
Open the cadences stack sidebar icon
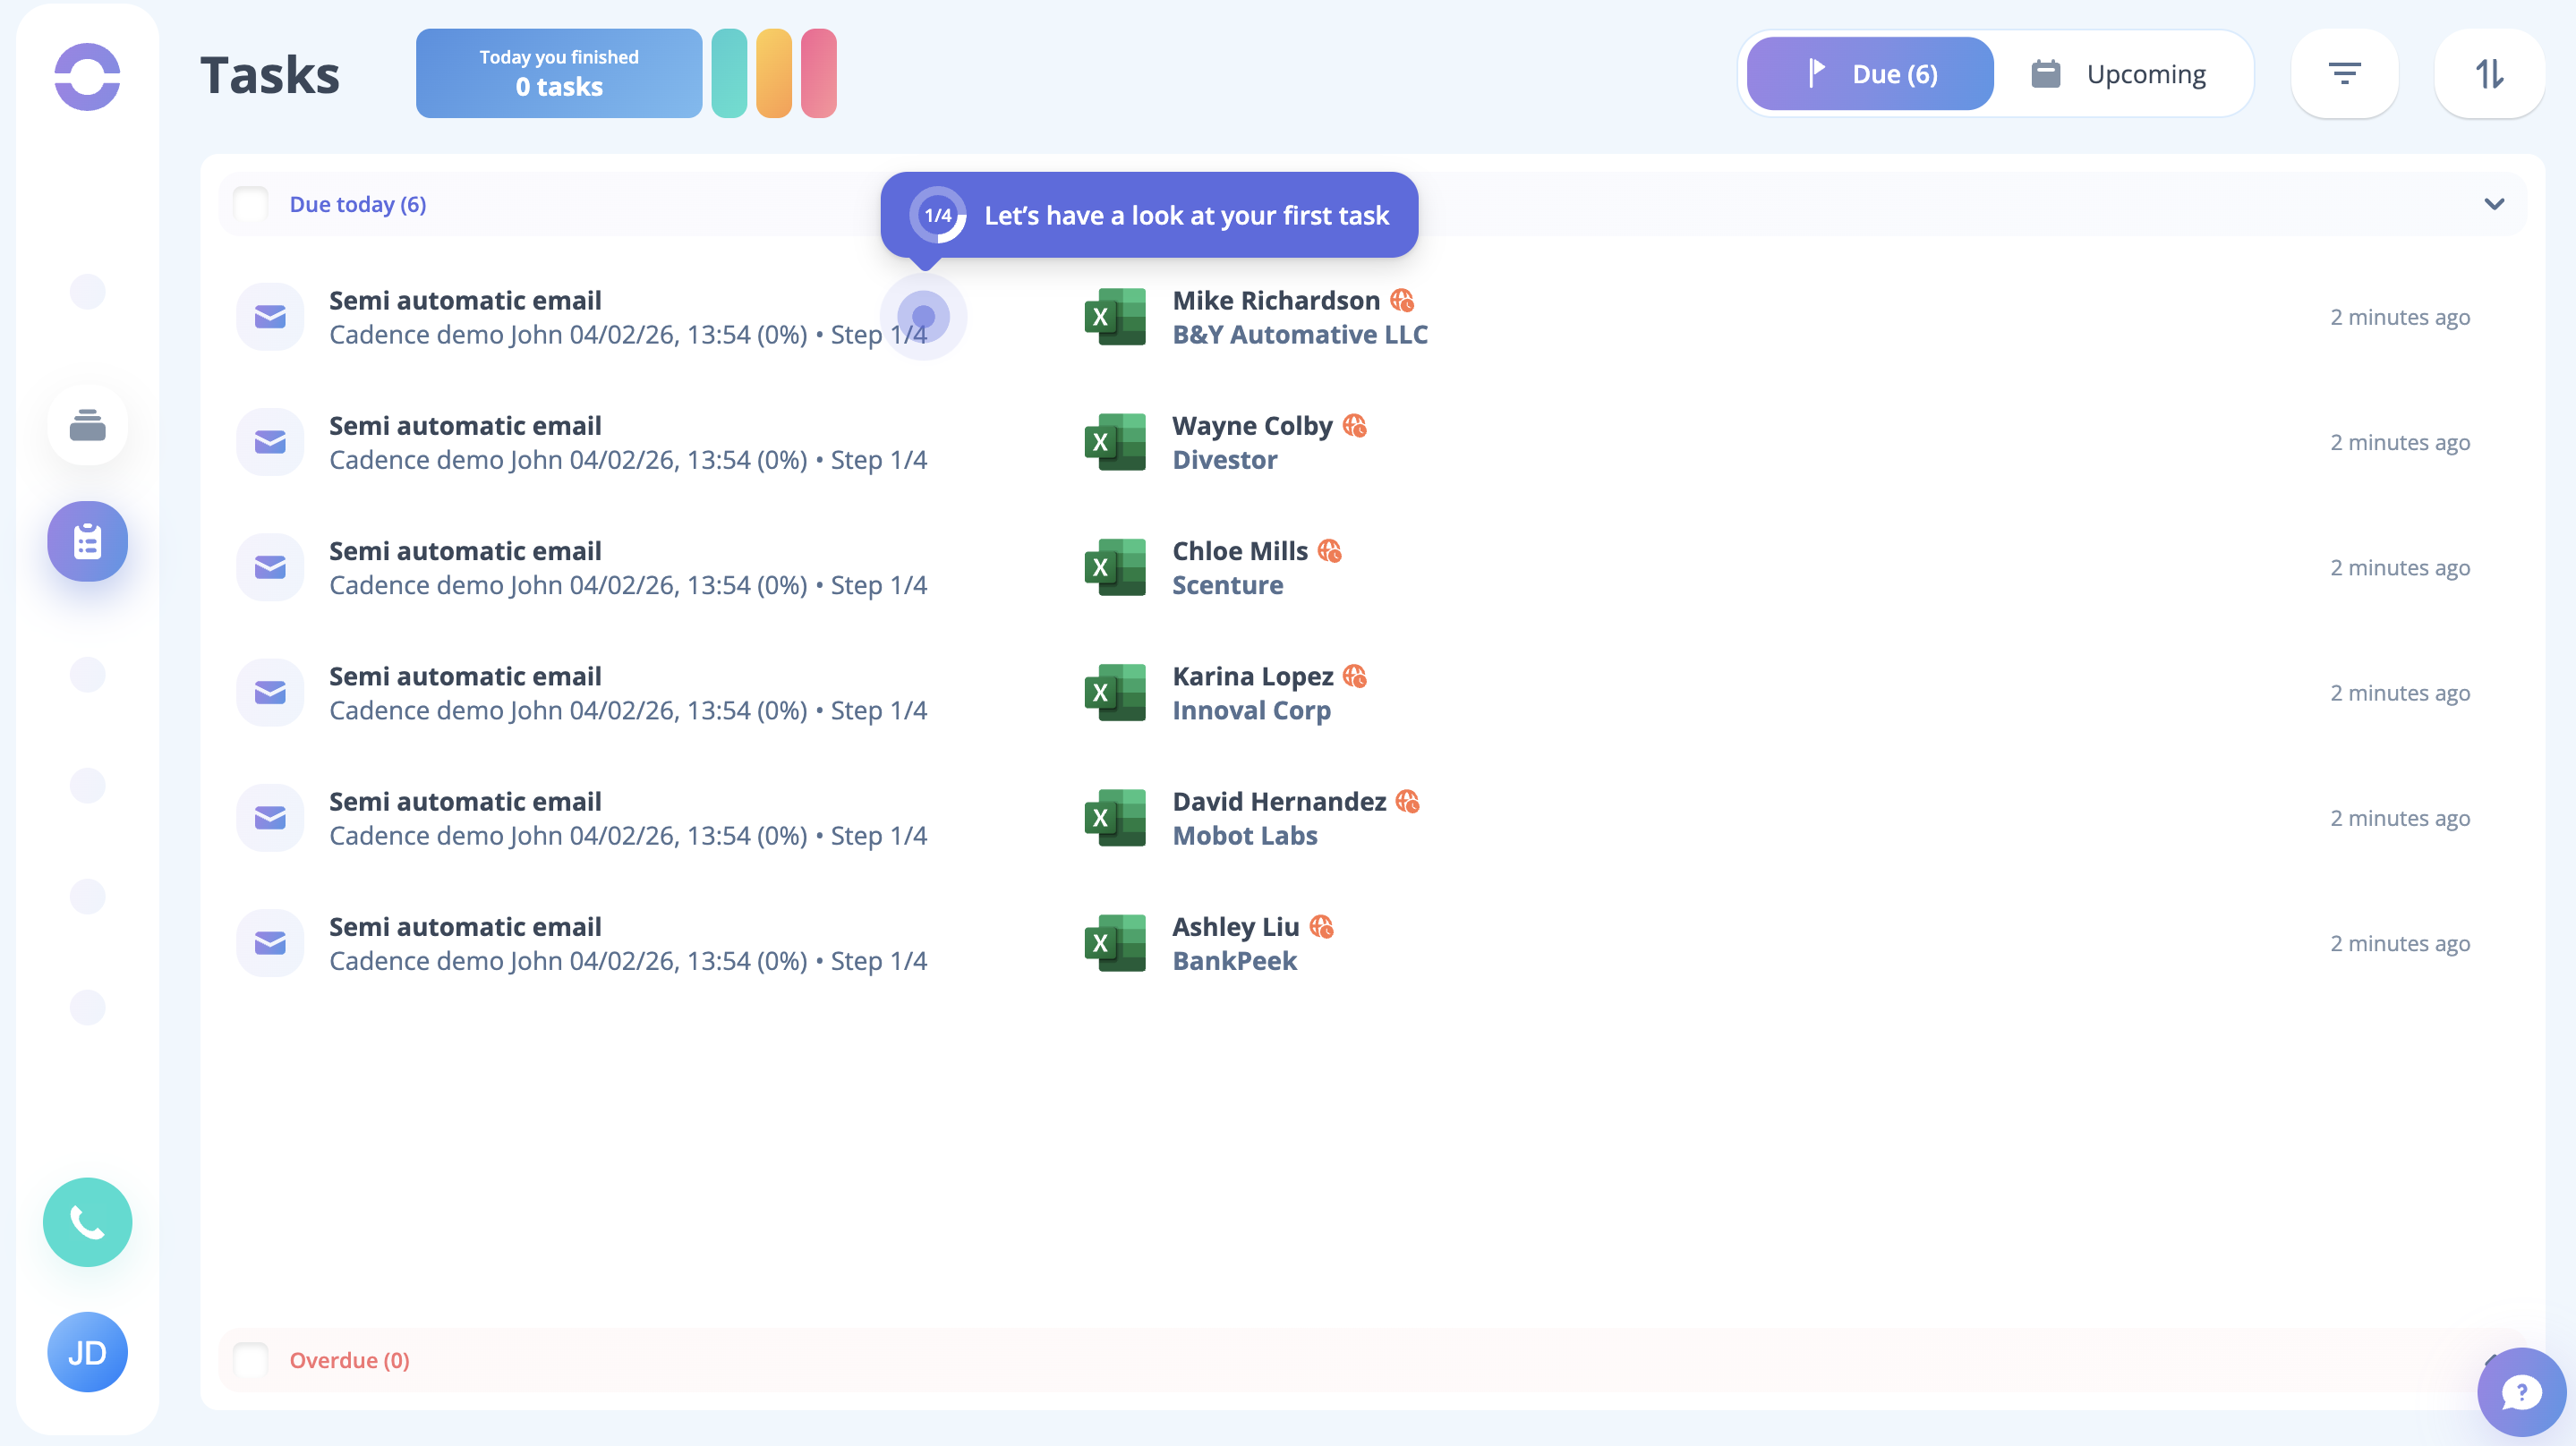[x=87, y=425]
